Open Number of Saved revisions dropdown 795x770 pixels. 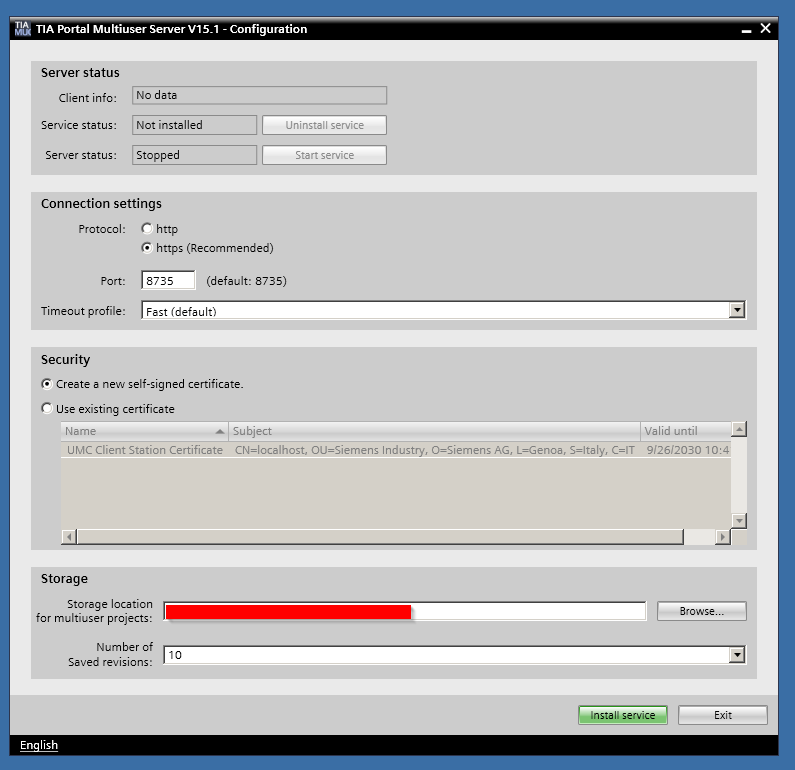(x=737, y=655)
